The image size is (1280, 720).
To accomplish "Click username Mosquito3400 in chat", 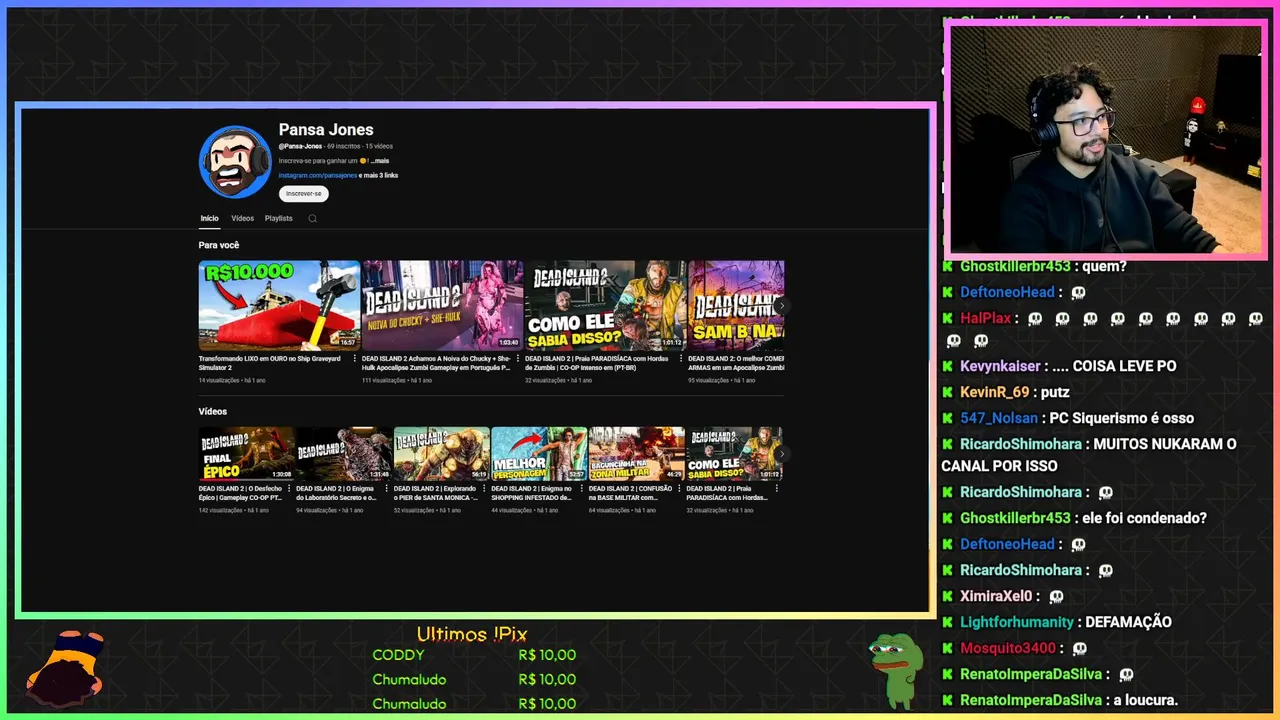I will click(x=1008, y=648).
